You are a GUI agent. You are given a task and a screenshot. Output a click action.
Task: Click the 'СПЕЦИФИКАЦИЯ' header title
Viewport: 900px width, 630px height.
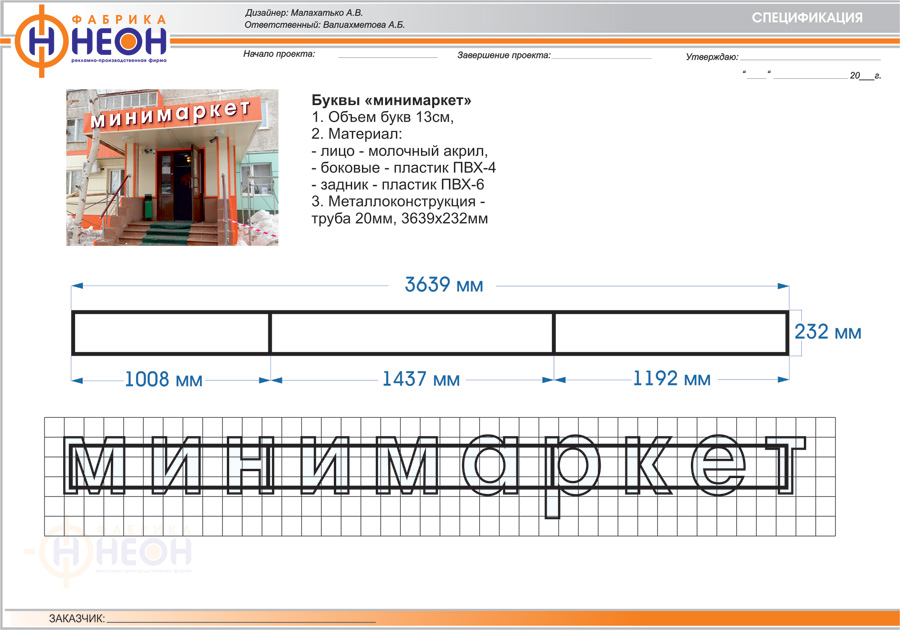coord(807,18)
